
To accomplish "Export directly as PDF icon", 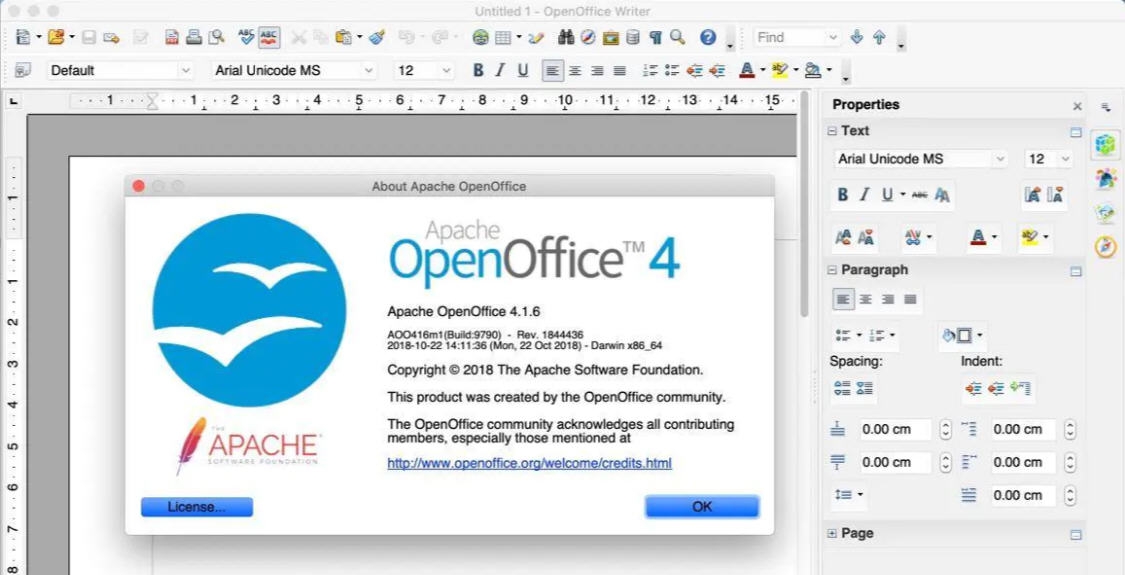I will [x=172, y=37].
